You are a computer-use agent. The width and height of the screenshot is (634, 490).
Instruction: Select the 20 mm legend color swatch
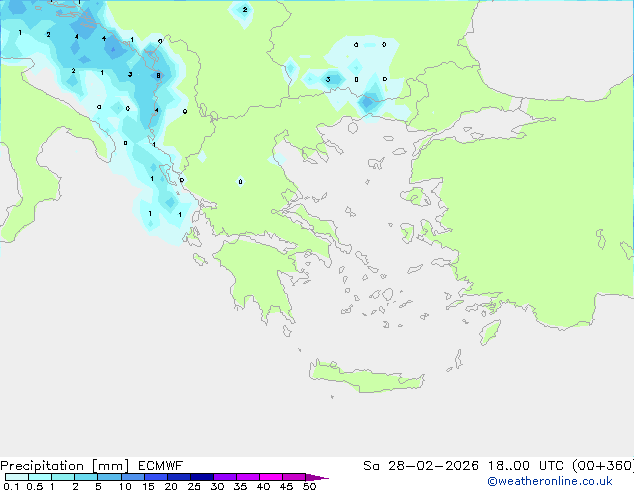pyautogui.click(x=178, y=477)
